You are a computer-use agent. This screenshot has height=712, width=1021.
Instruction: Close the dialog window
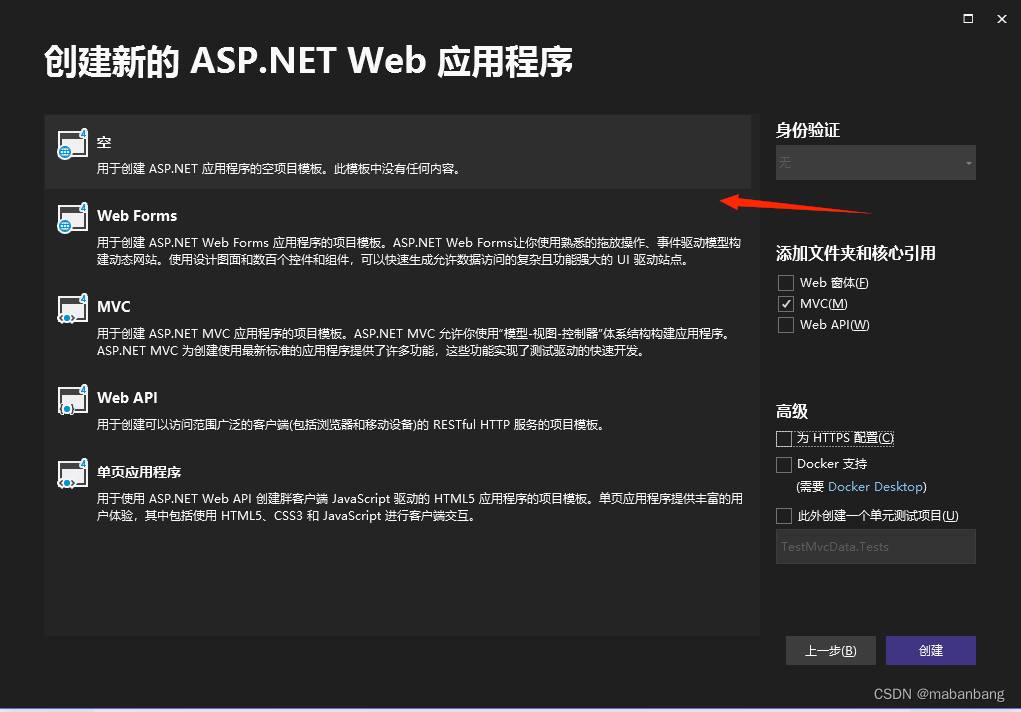pos(1002,19)
